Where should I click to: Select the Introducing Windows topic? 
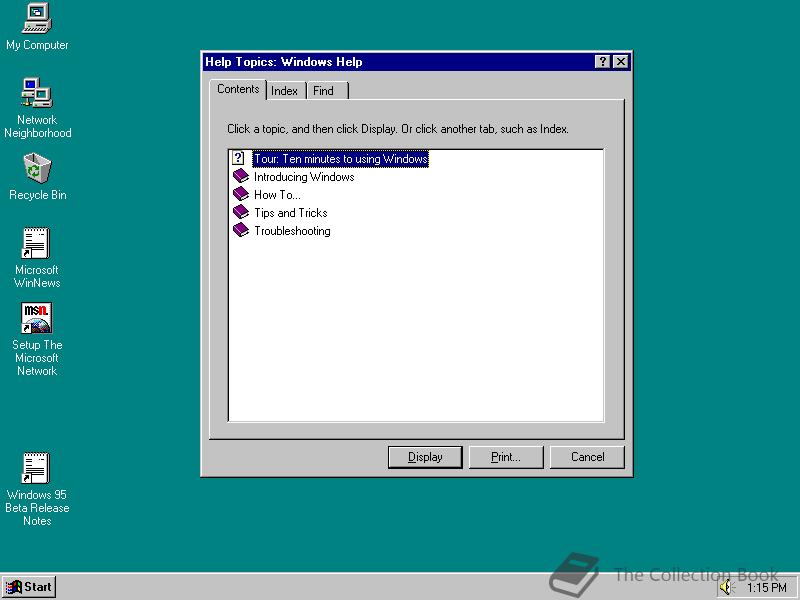coord(304,177)
